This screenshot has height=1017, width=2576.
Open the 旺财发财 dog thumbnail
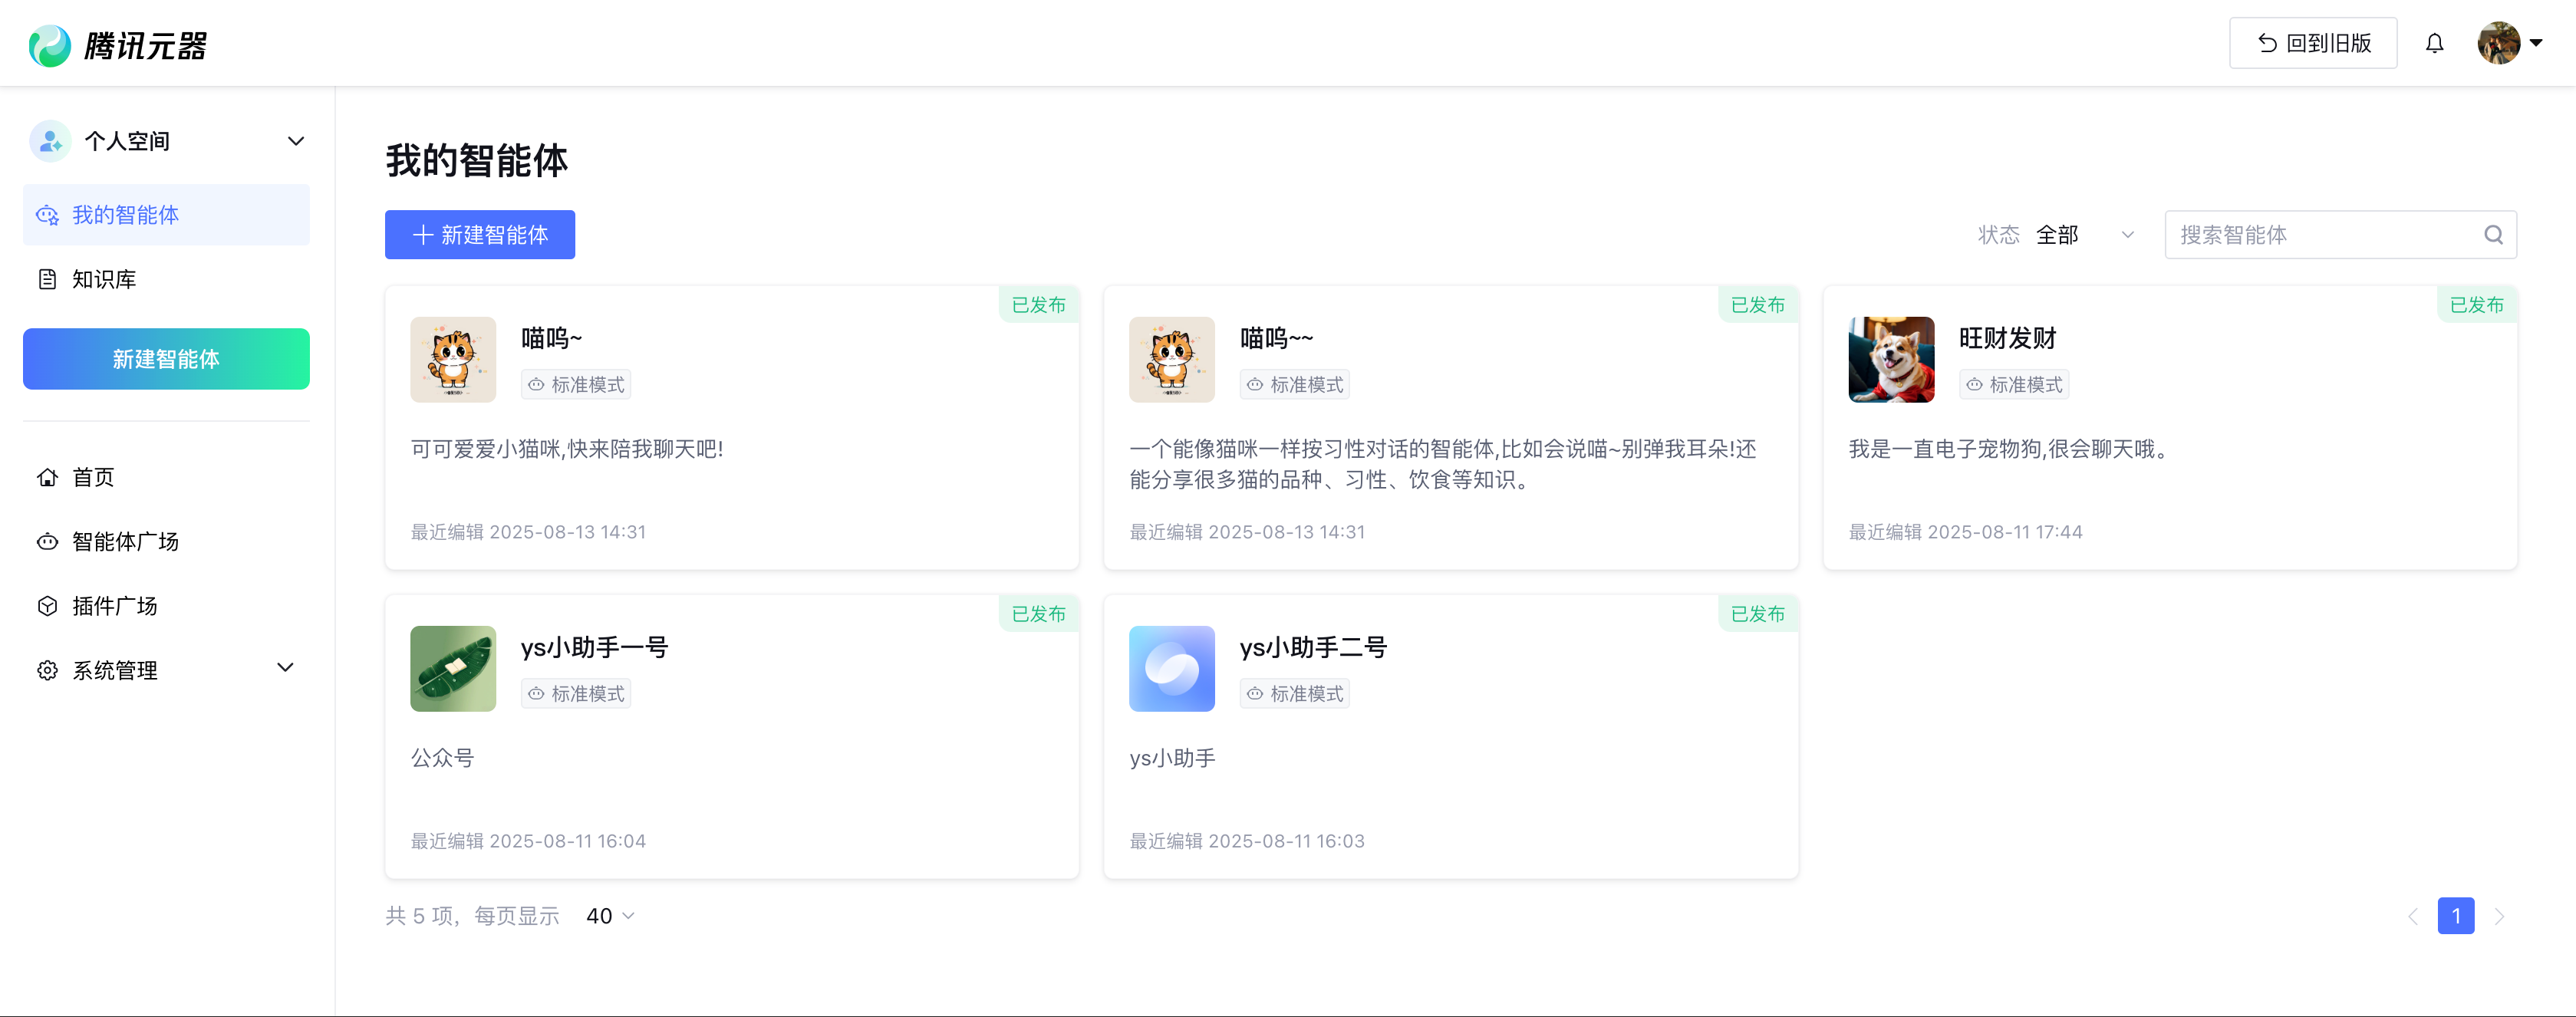coord(1890,360)
